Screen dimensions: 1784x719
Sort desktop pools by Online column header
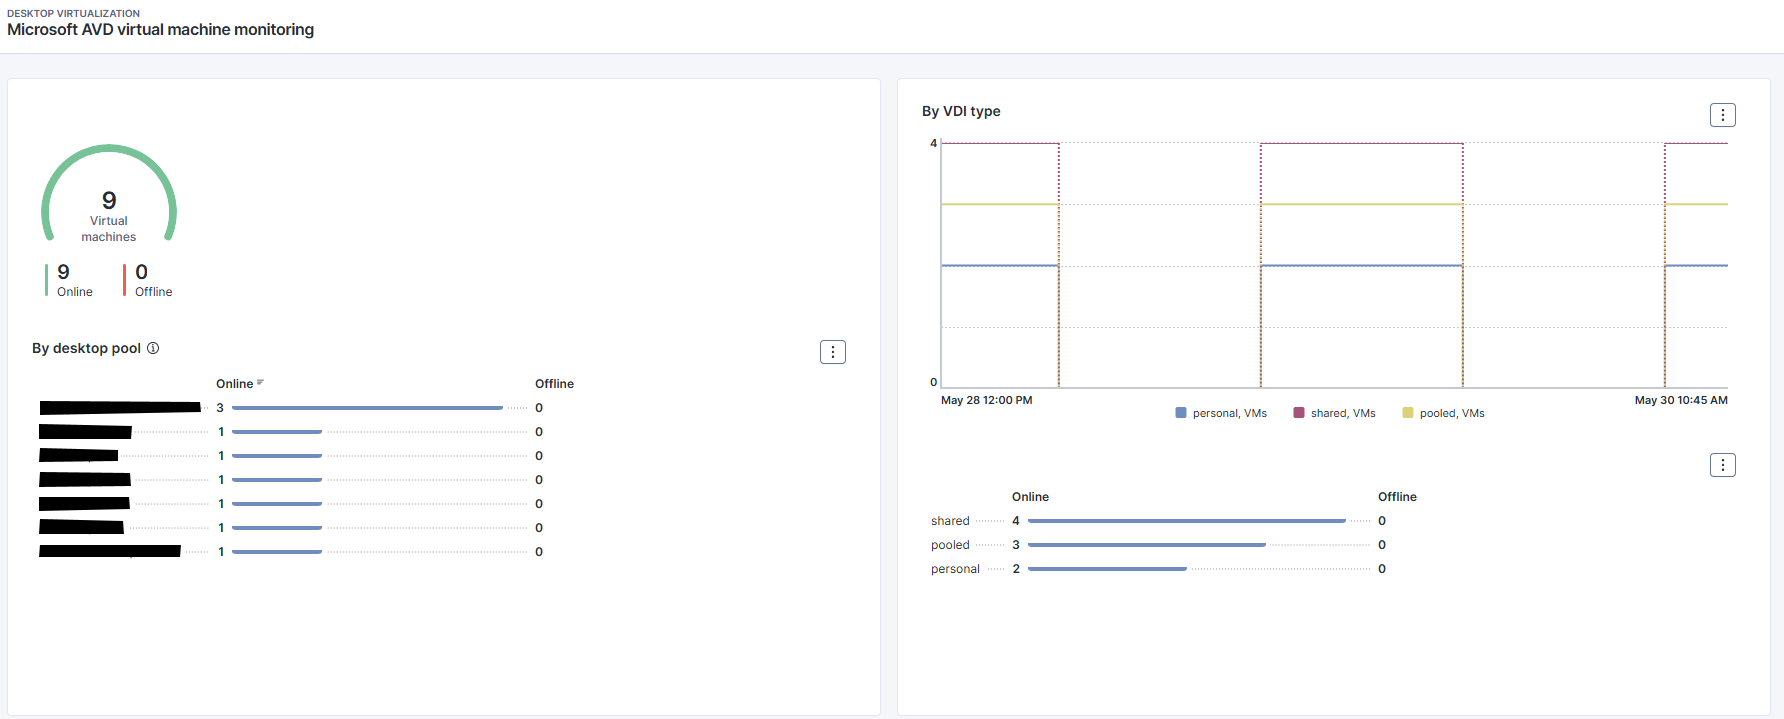(234, 384)
